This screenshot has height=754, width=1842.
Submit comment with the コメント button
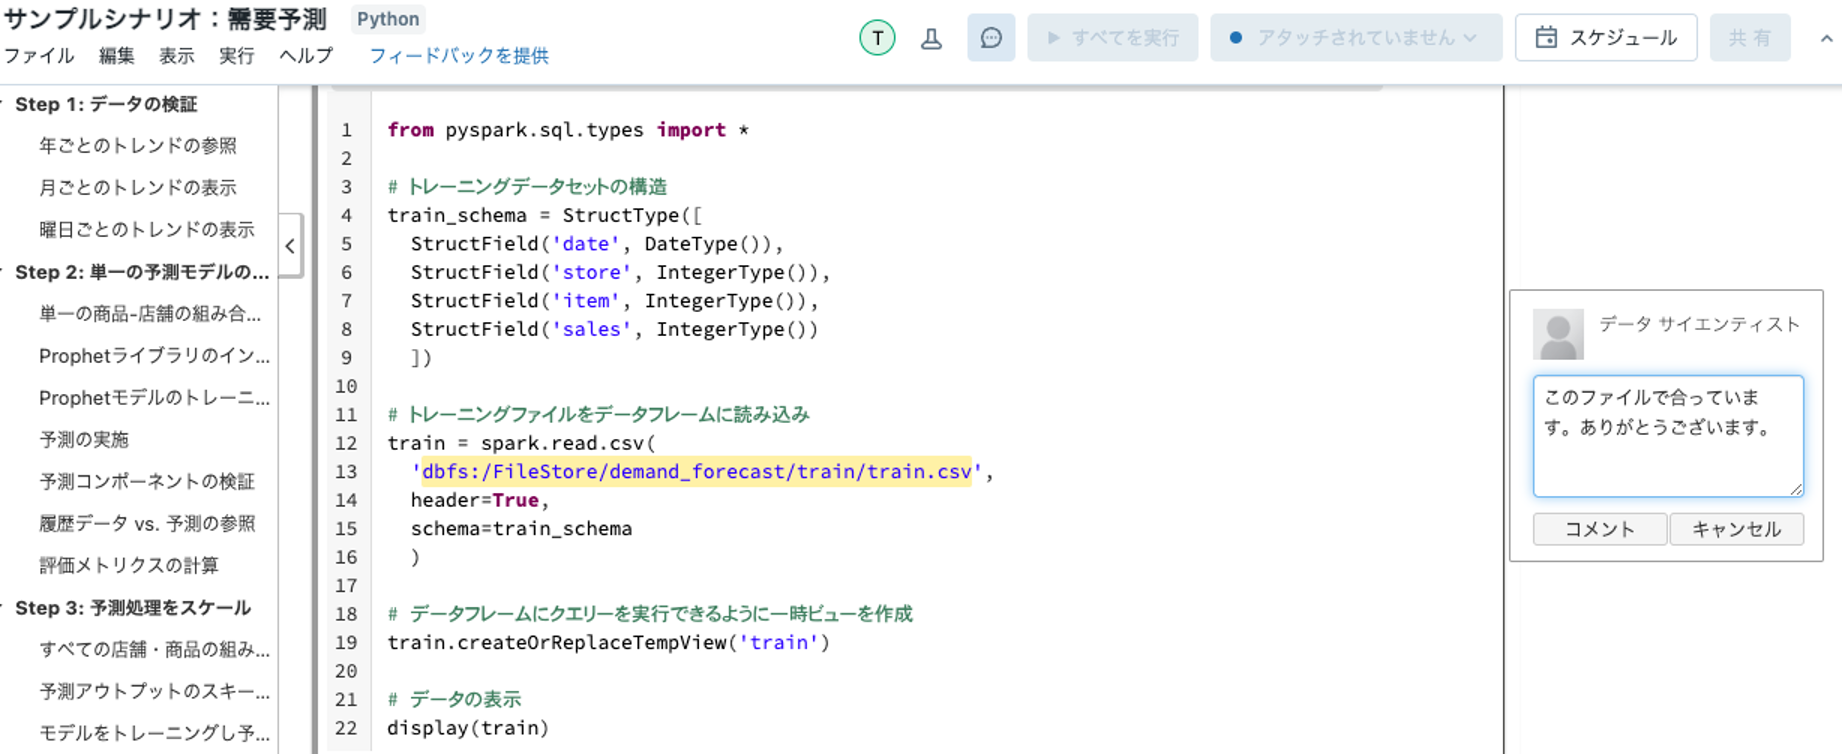1599,529
